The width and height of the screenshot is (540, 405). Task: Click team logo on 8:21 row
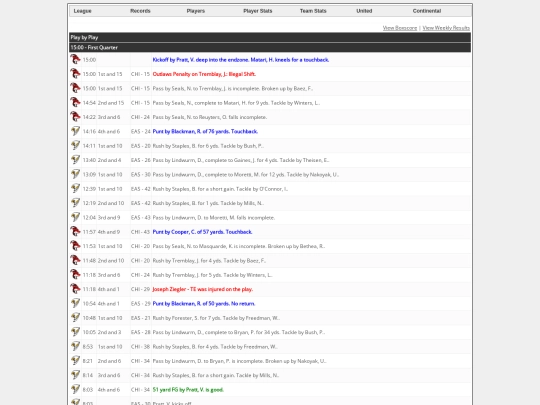(x=75, y=361)
